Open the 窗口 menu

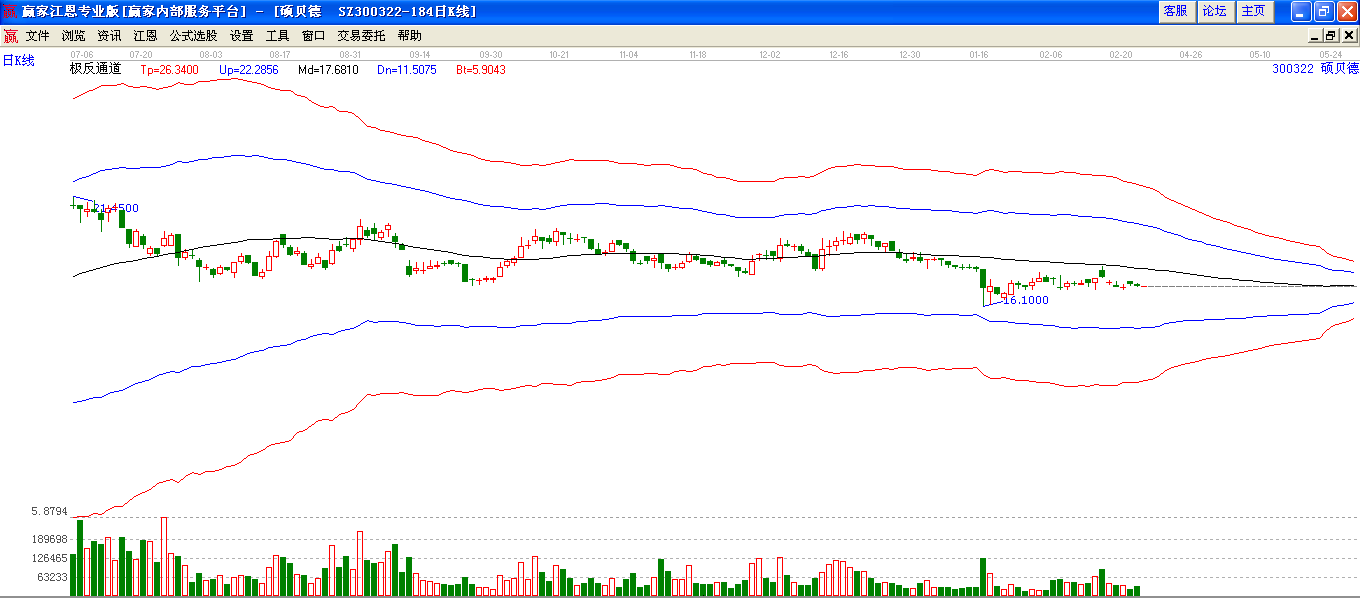pyautogui.click(x=313, y=36)
